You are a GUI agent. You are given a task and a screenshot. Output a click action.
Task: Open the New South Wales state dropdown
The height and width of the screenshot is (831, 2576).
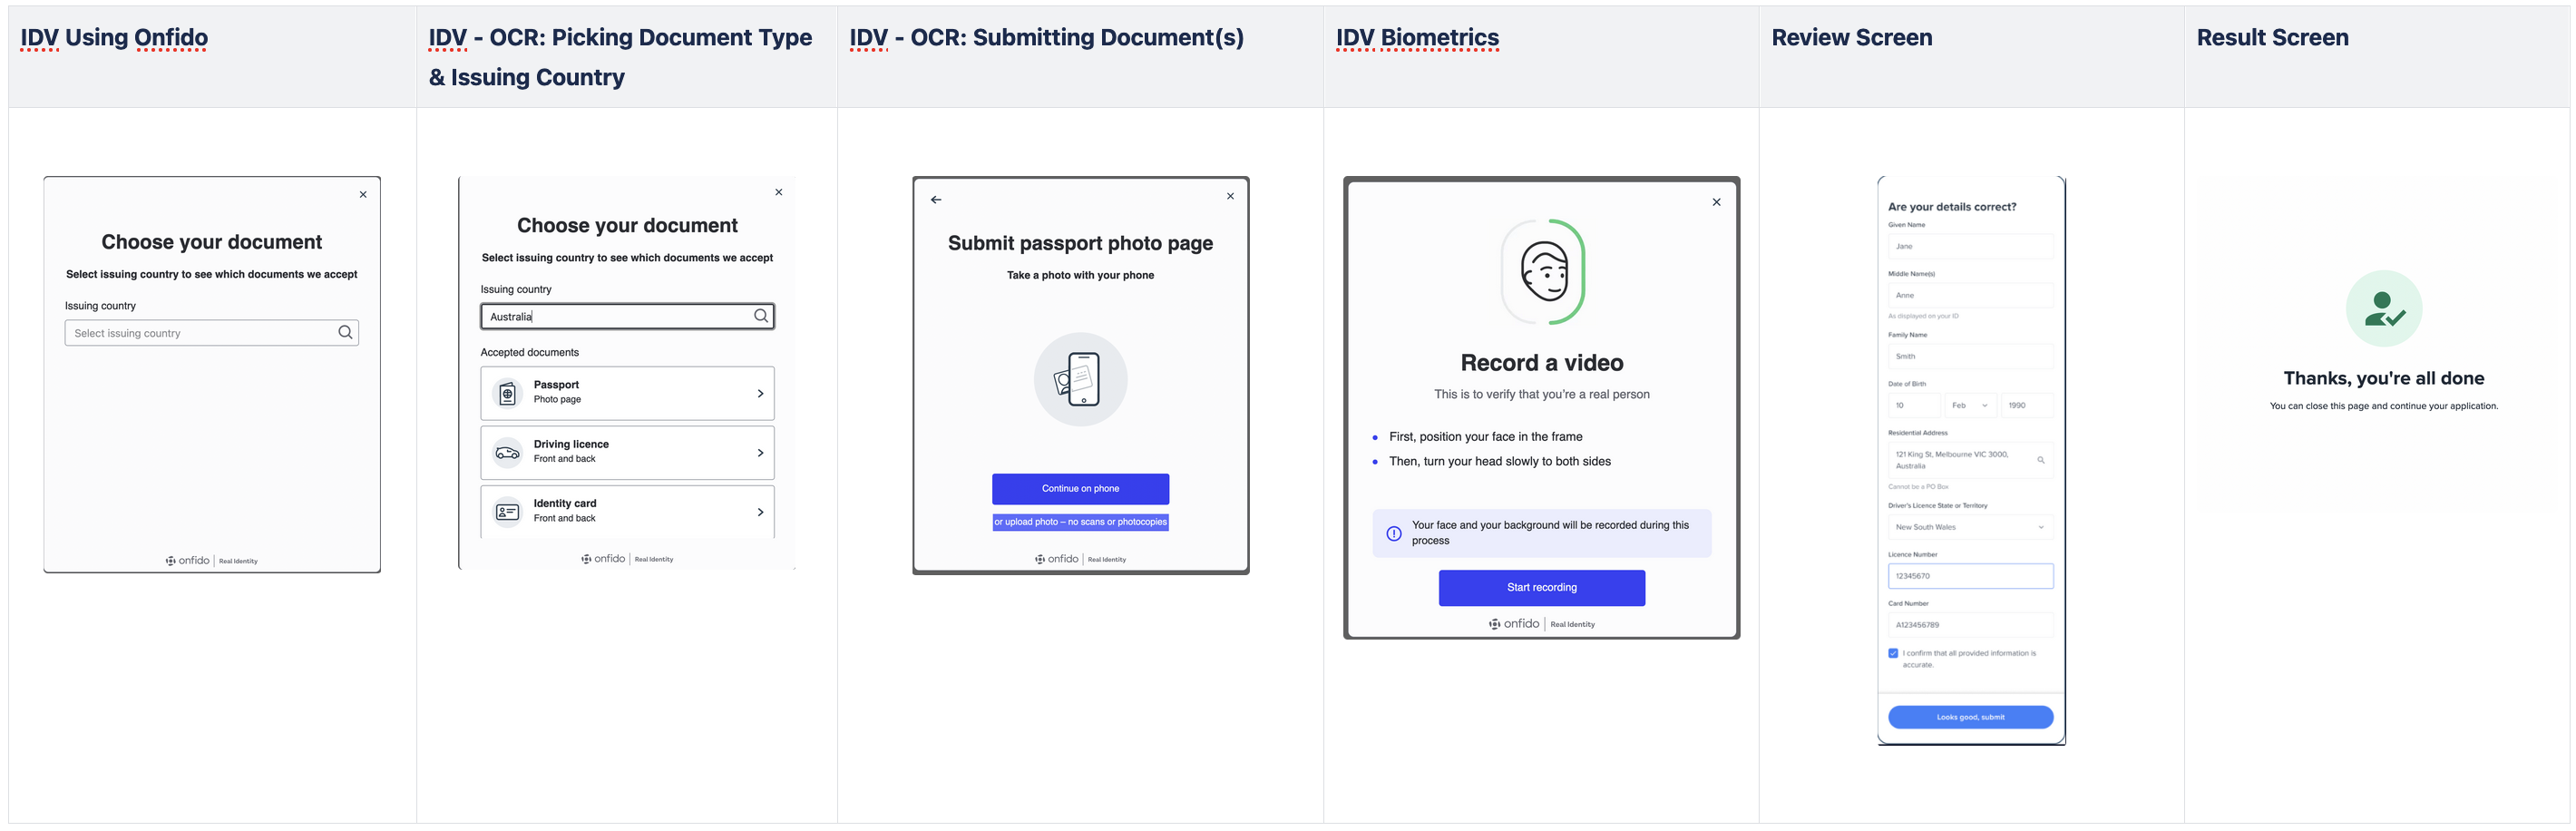click(1970, 527)
